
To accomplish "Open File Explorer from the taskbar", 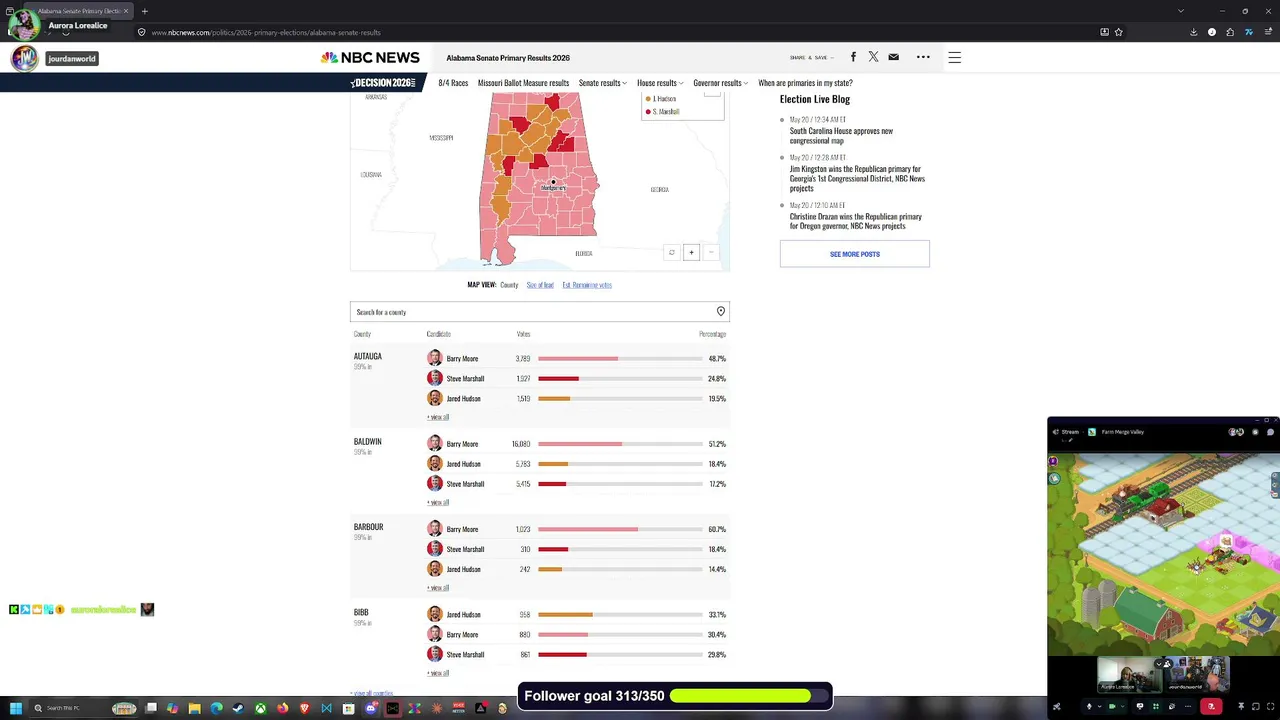I will (x=194, y=708).
